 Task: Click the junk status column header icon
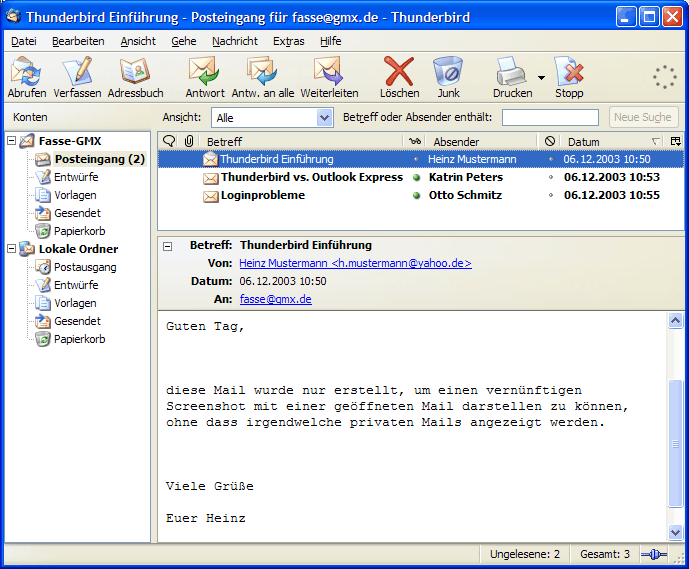pos(549,141)
